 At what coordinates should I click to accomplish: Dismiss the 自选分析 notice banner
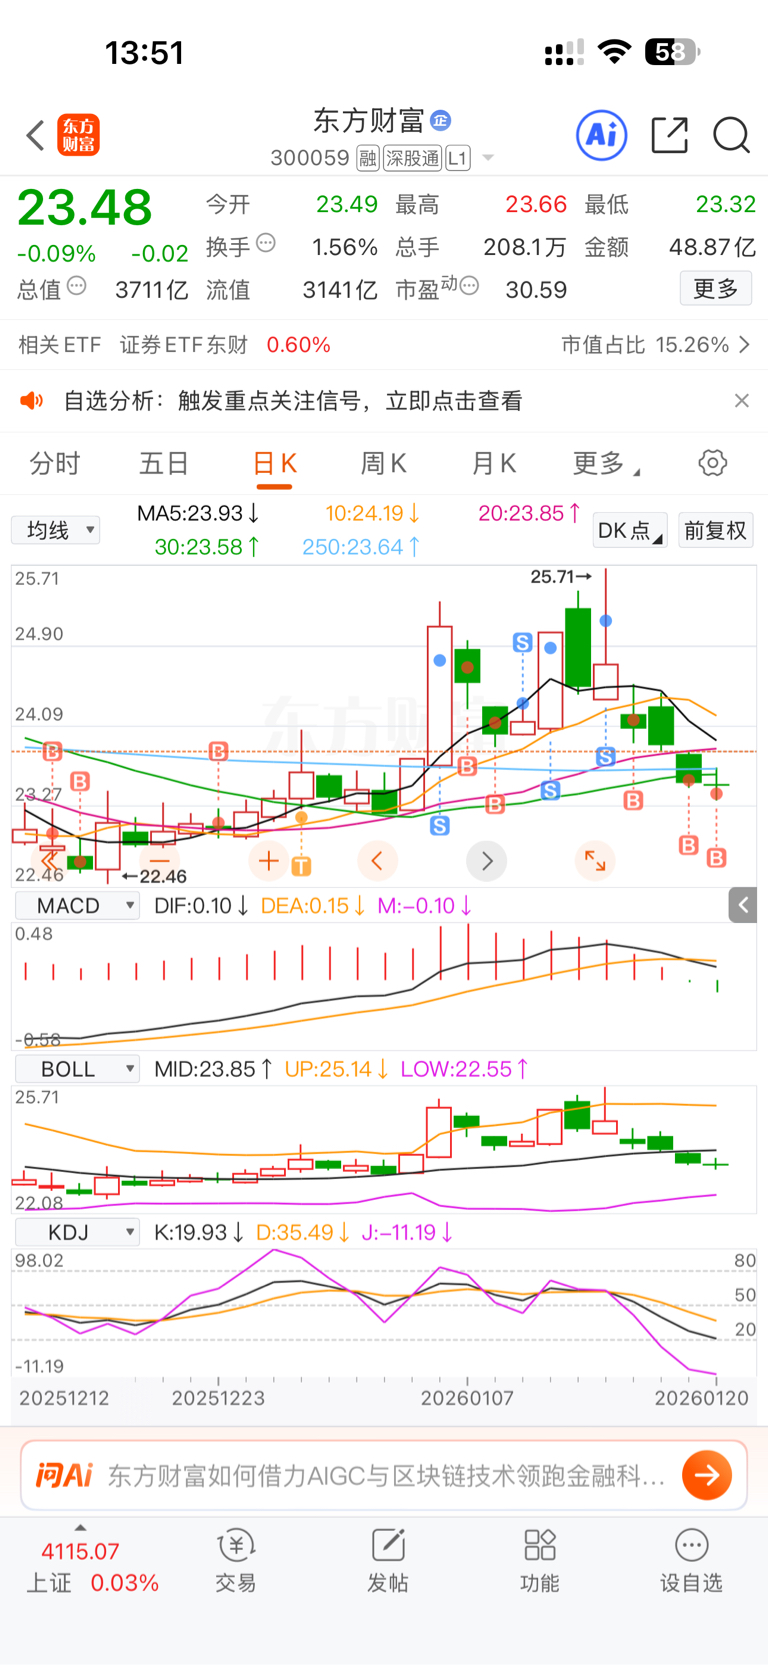(x=741, y=401)
